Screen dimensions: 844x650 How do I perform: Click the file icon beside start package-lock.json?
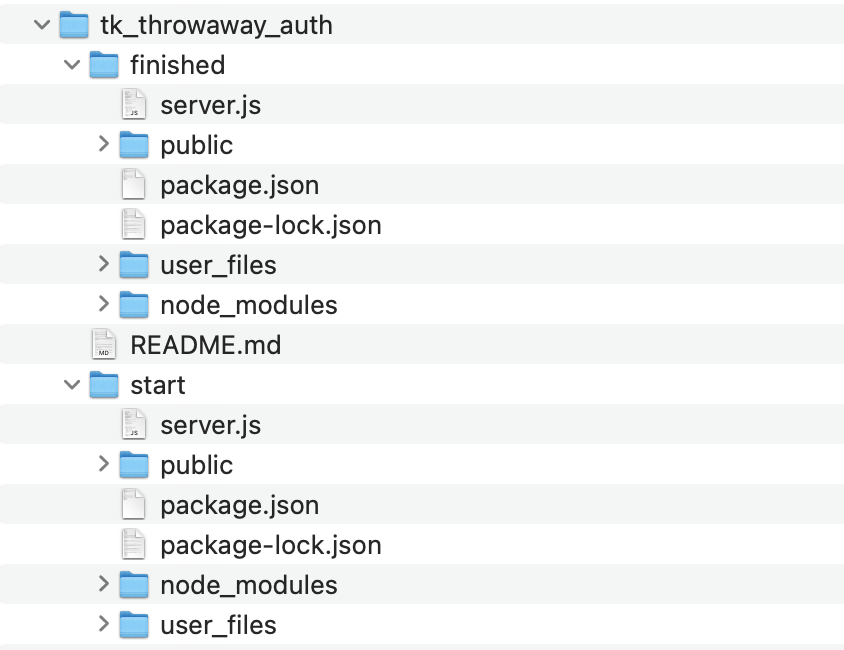(135, 544)
